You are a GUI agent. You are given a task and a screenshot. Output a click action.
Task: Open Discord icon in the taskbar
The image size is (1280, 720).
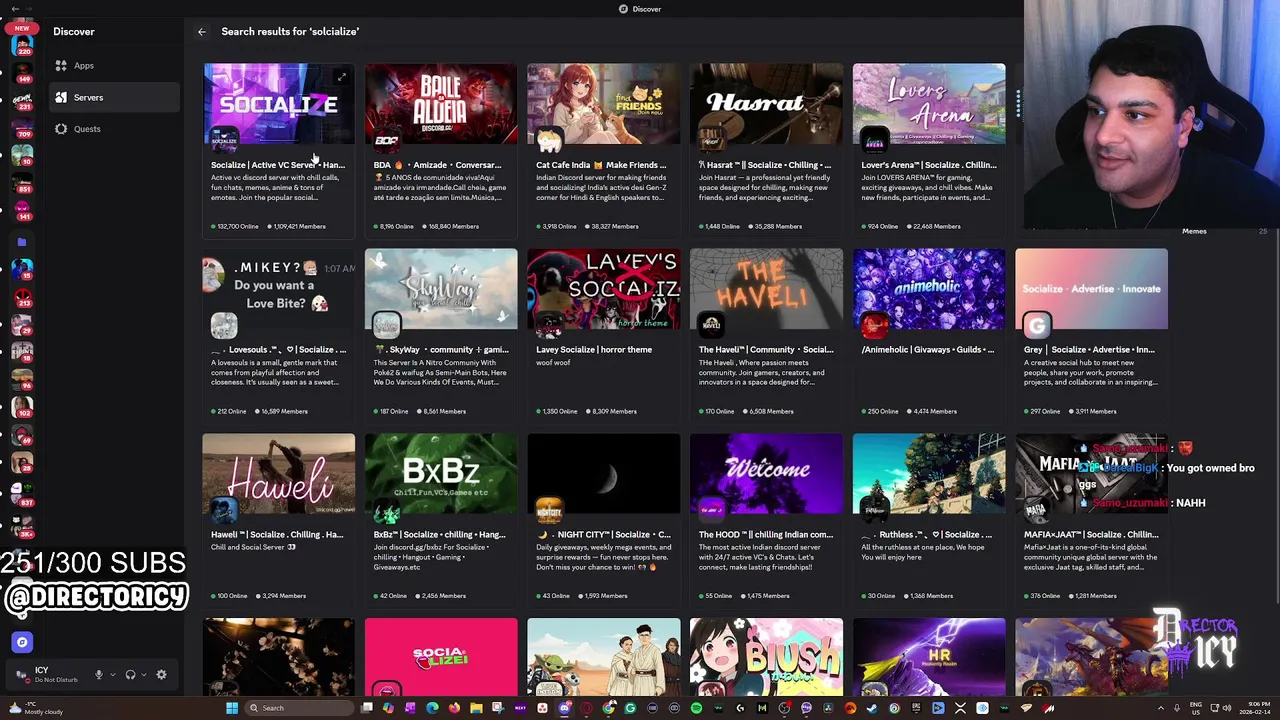click(x=565, y=708)
